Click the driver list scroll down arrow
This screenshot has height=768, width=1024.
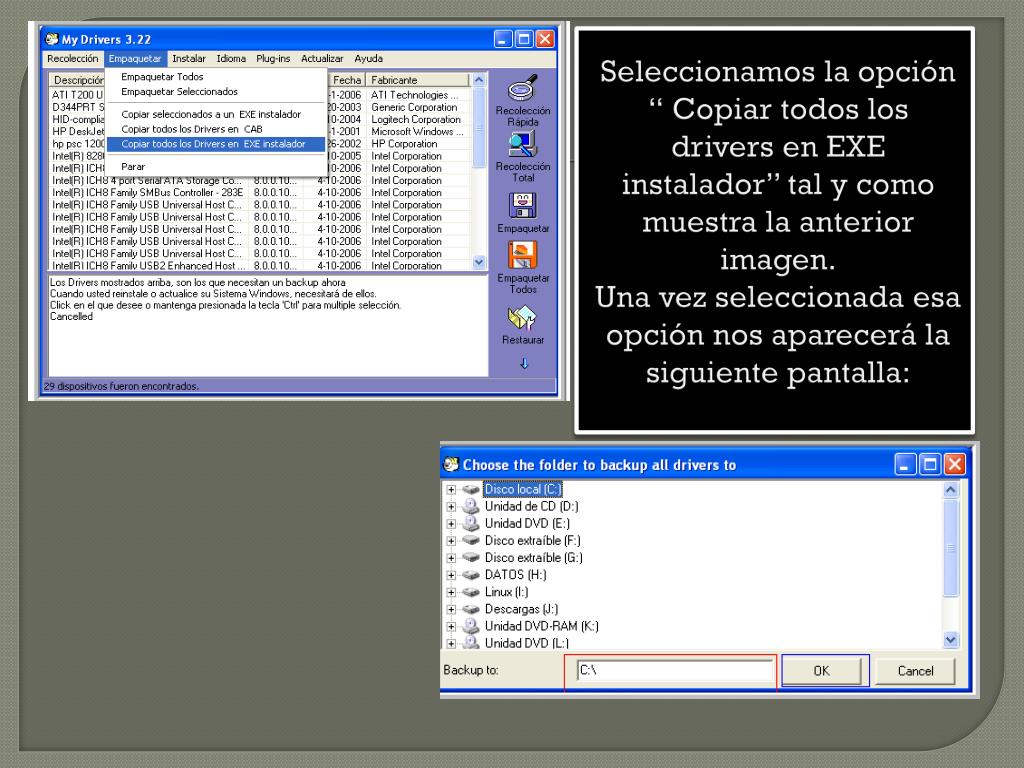pos(479,262)
